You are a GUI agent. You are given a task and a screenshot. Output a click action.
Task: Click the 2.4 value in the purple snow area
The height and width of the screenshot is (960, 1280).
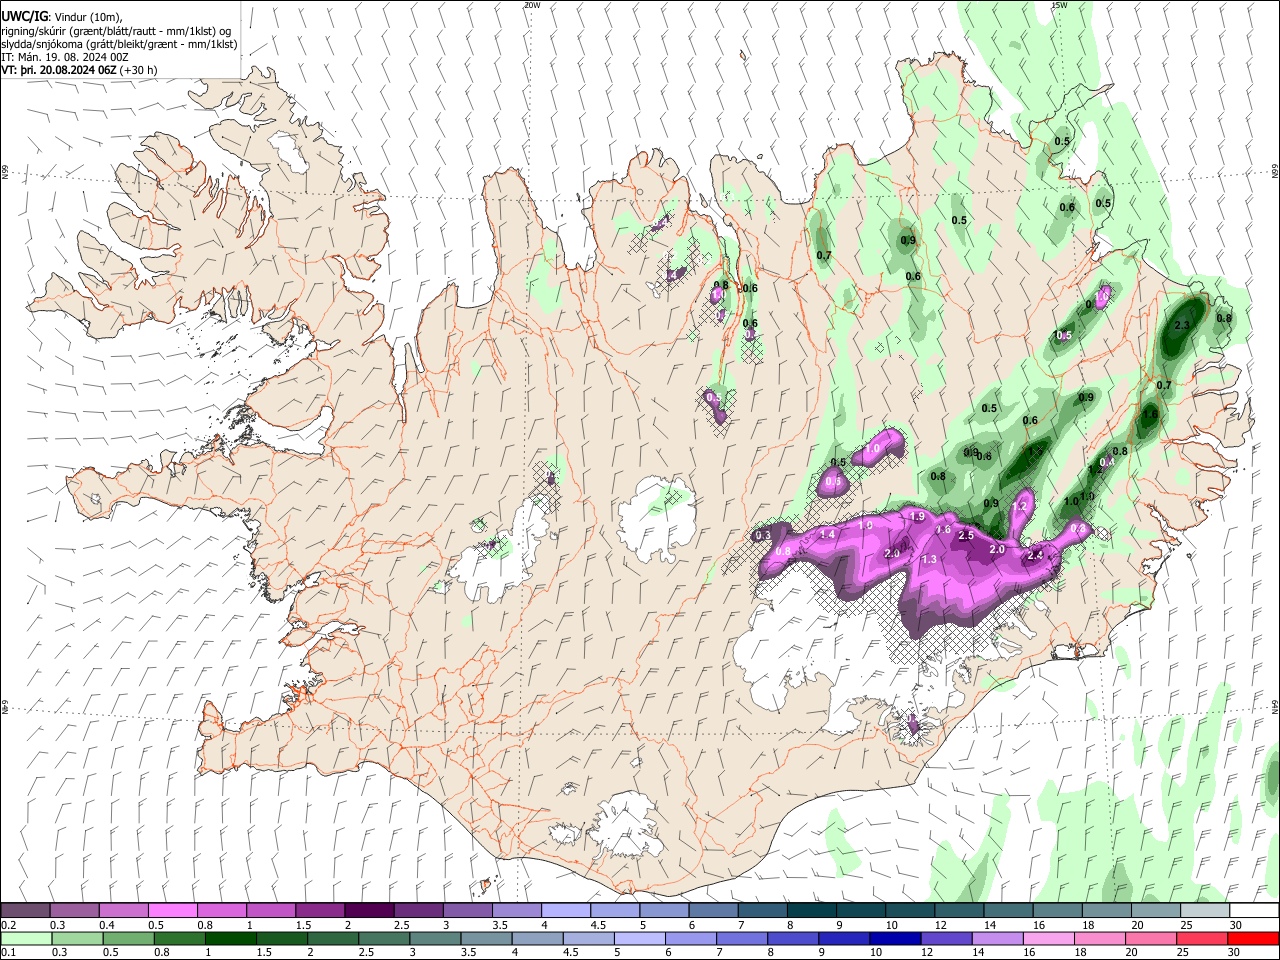(x=1035, y=556)
